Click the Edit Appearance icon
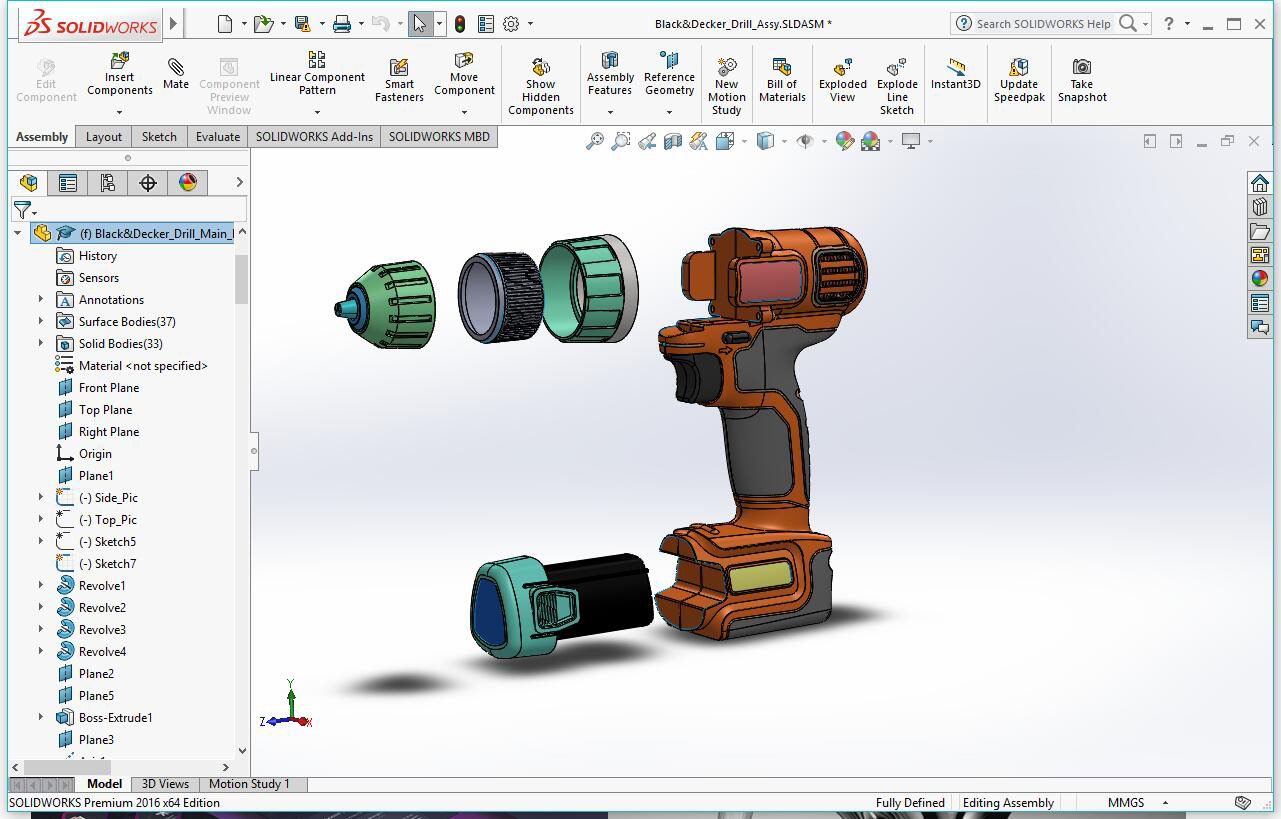The width and height of the screenshot is (1281, 819). 845,141
